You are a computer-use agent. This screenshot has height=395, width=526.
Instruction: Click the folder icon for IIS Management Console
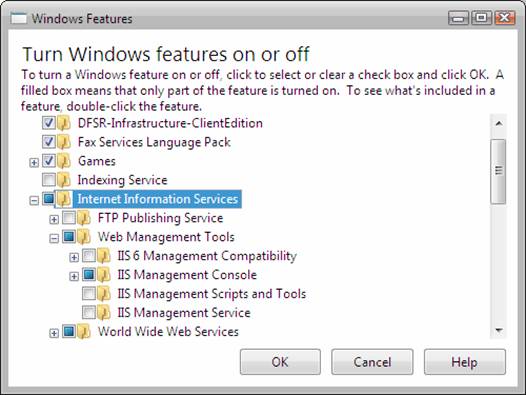[x=104, y=275]
